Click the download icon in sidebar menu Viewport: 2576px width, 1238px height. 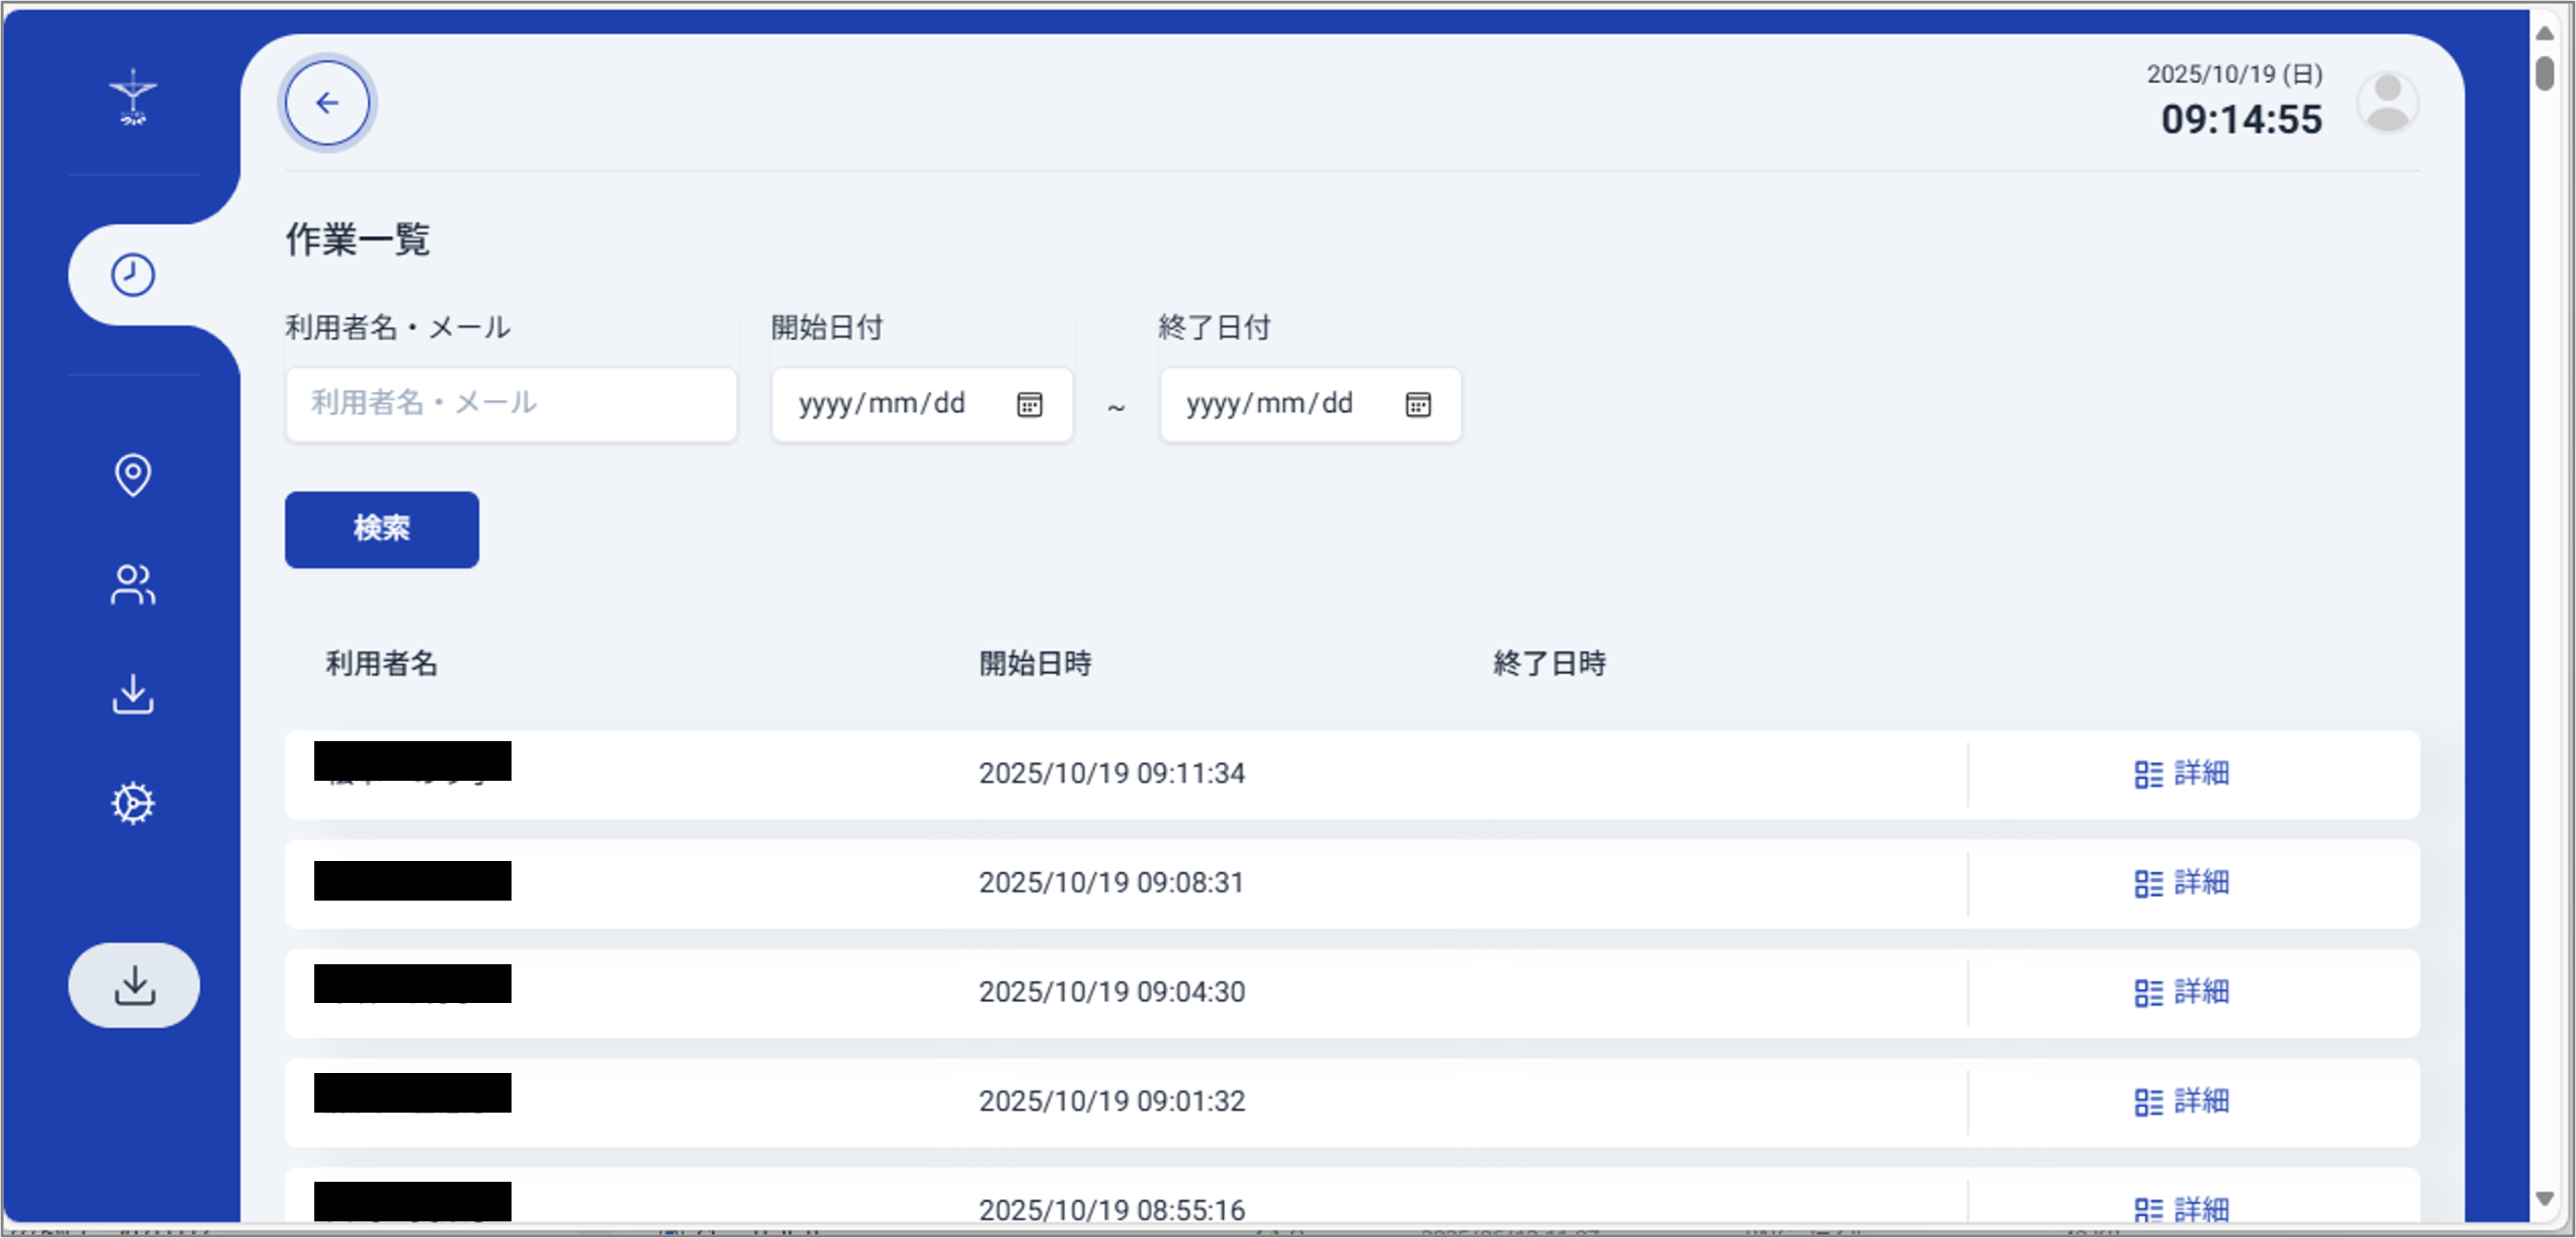[x=133, y=694]
